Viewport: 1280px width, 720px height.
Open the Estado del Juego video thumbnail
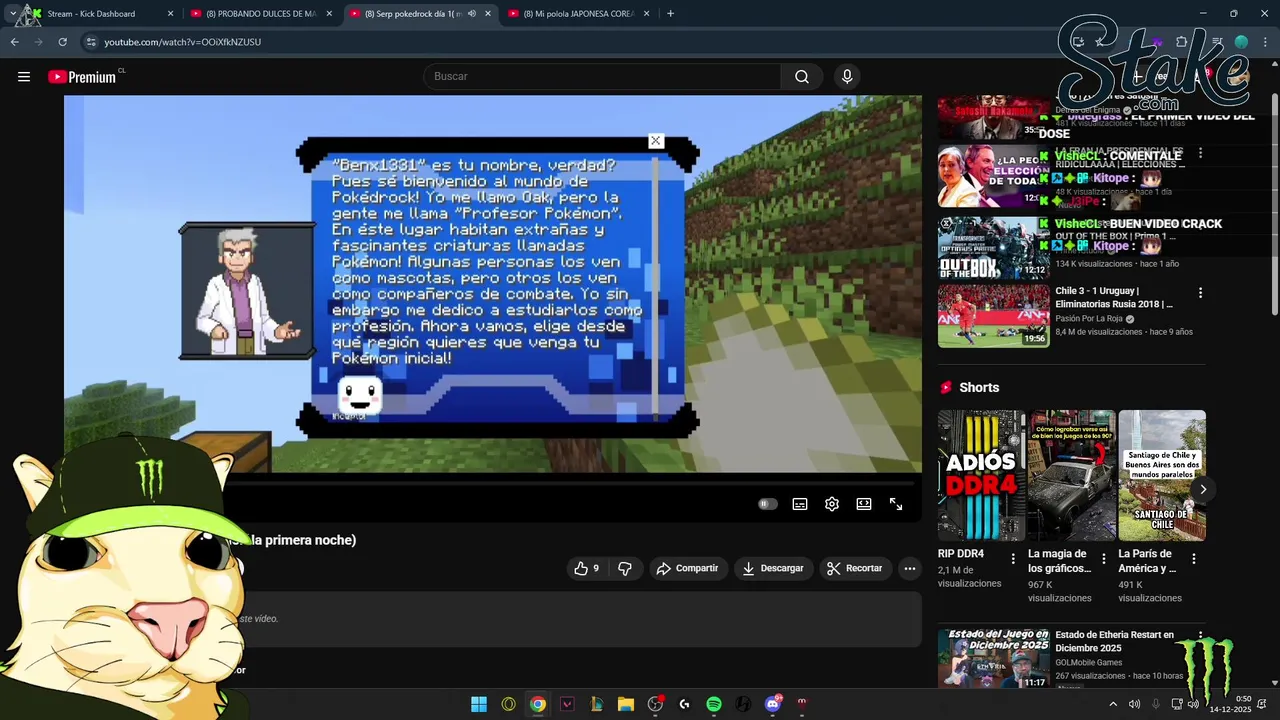[994, 658]
